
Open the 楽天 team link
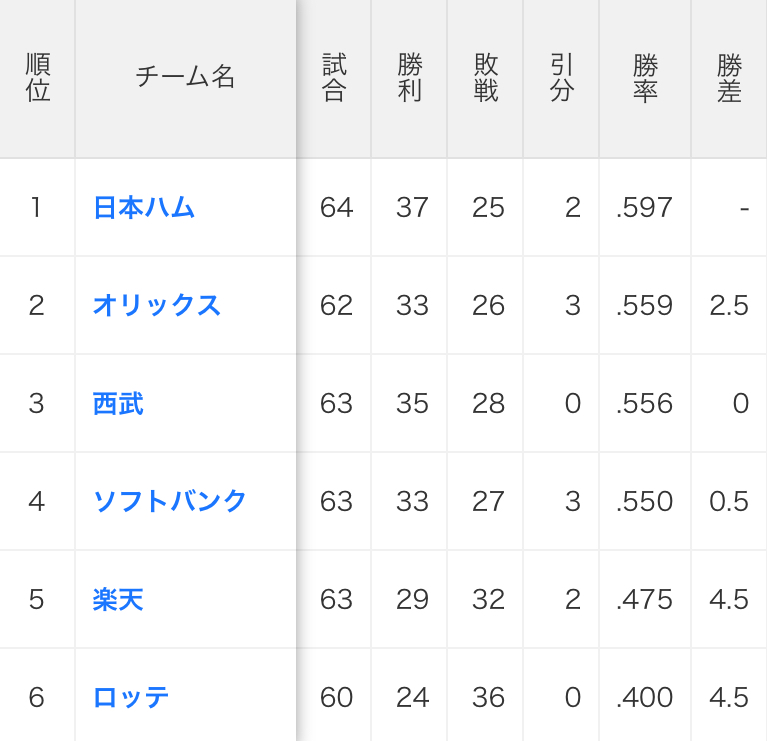(118, 599)
